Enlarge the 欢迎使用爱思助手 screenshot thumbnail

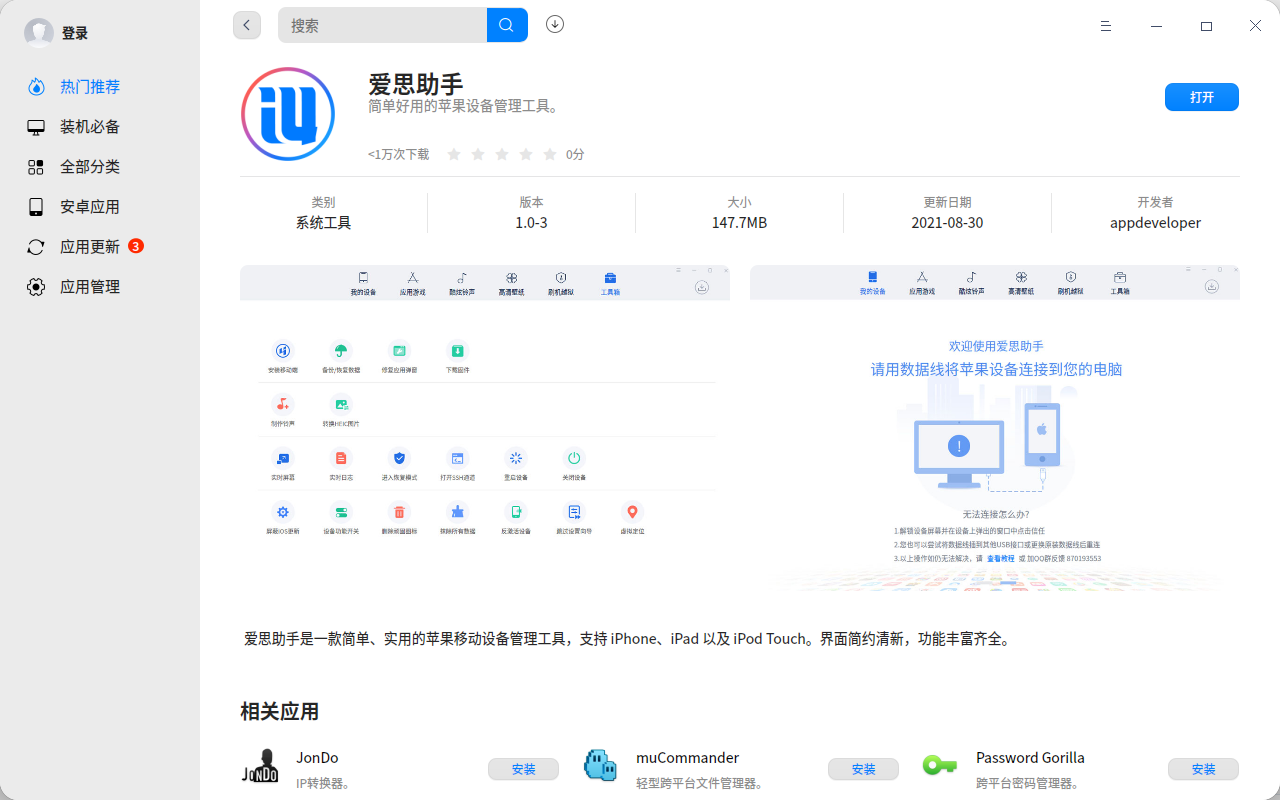click(995, 429)
